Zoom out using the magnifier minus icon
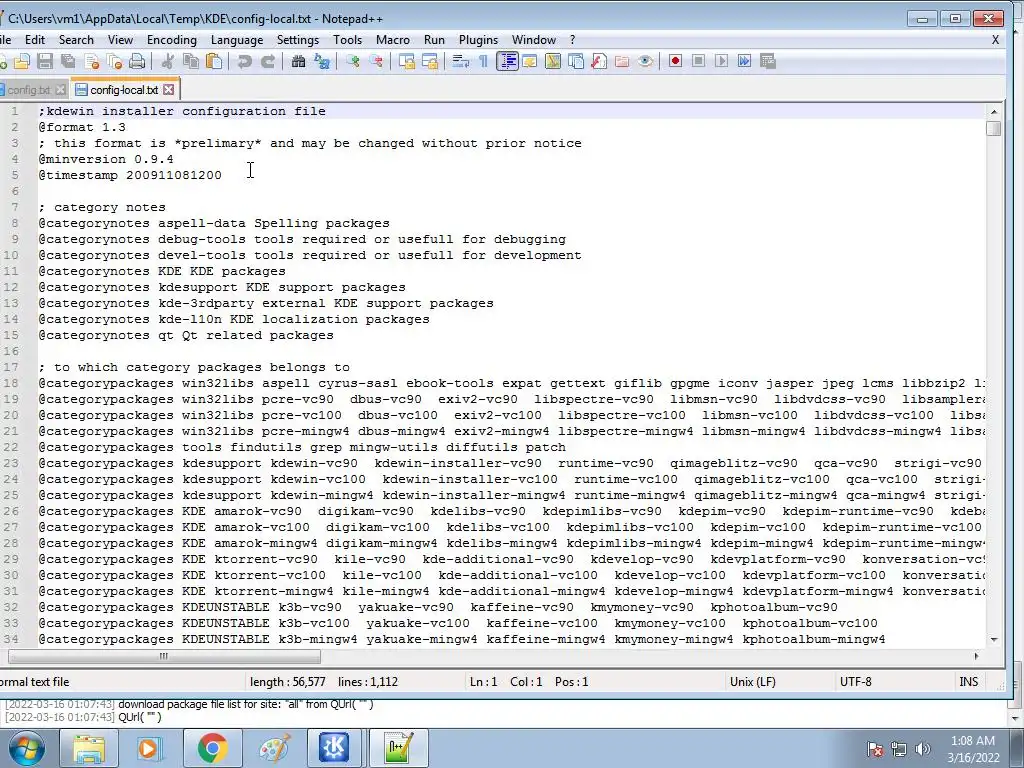This screenshot has width=1024, height=768. pyautogui.click(x=376, y=61)
